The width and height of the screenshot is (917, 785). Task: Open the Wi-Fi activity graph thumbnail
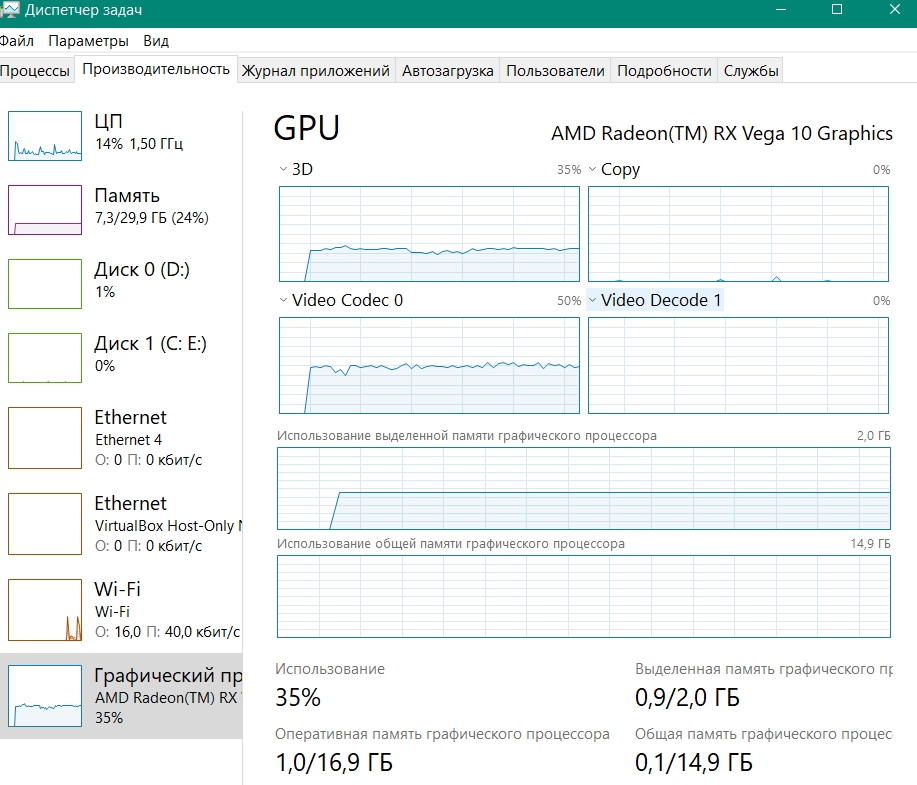[x=45, y=610]
